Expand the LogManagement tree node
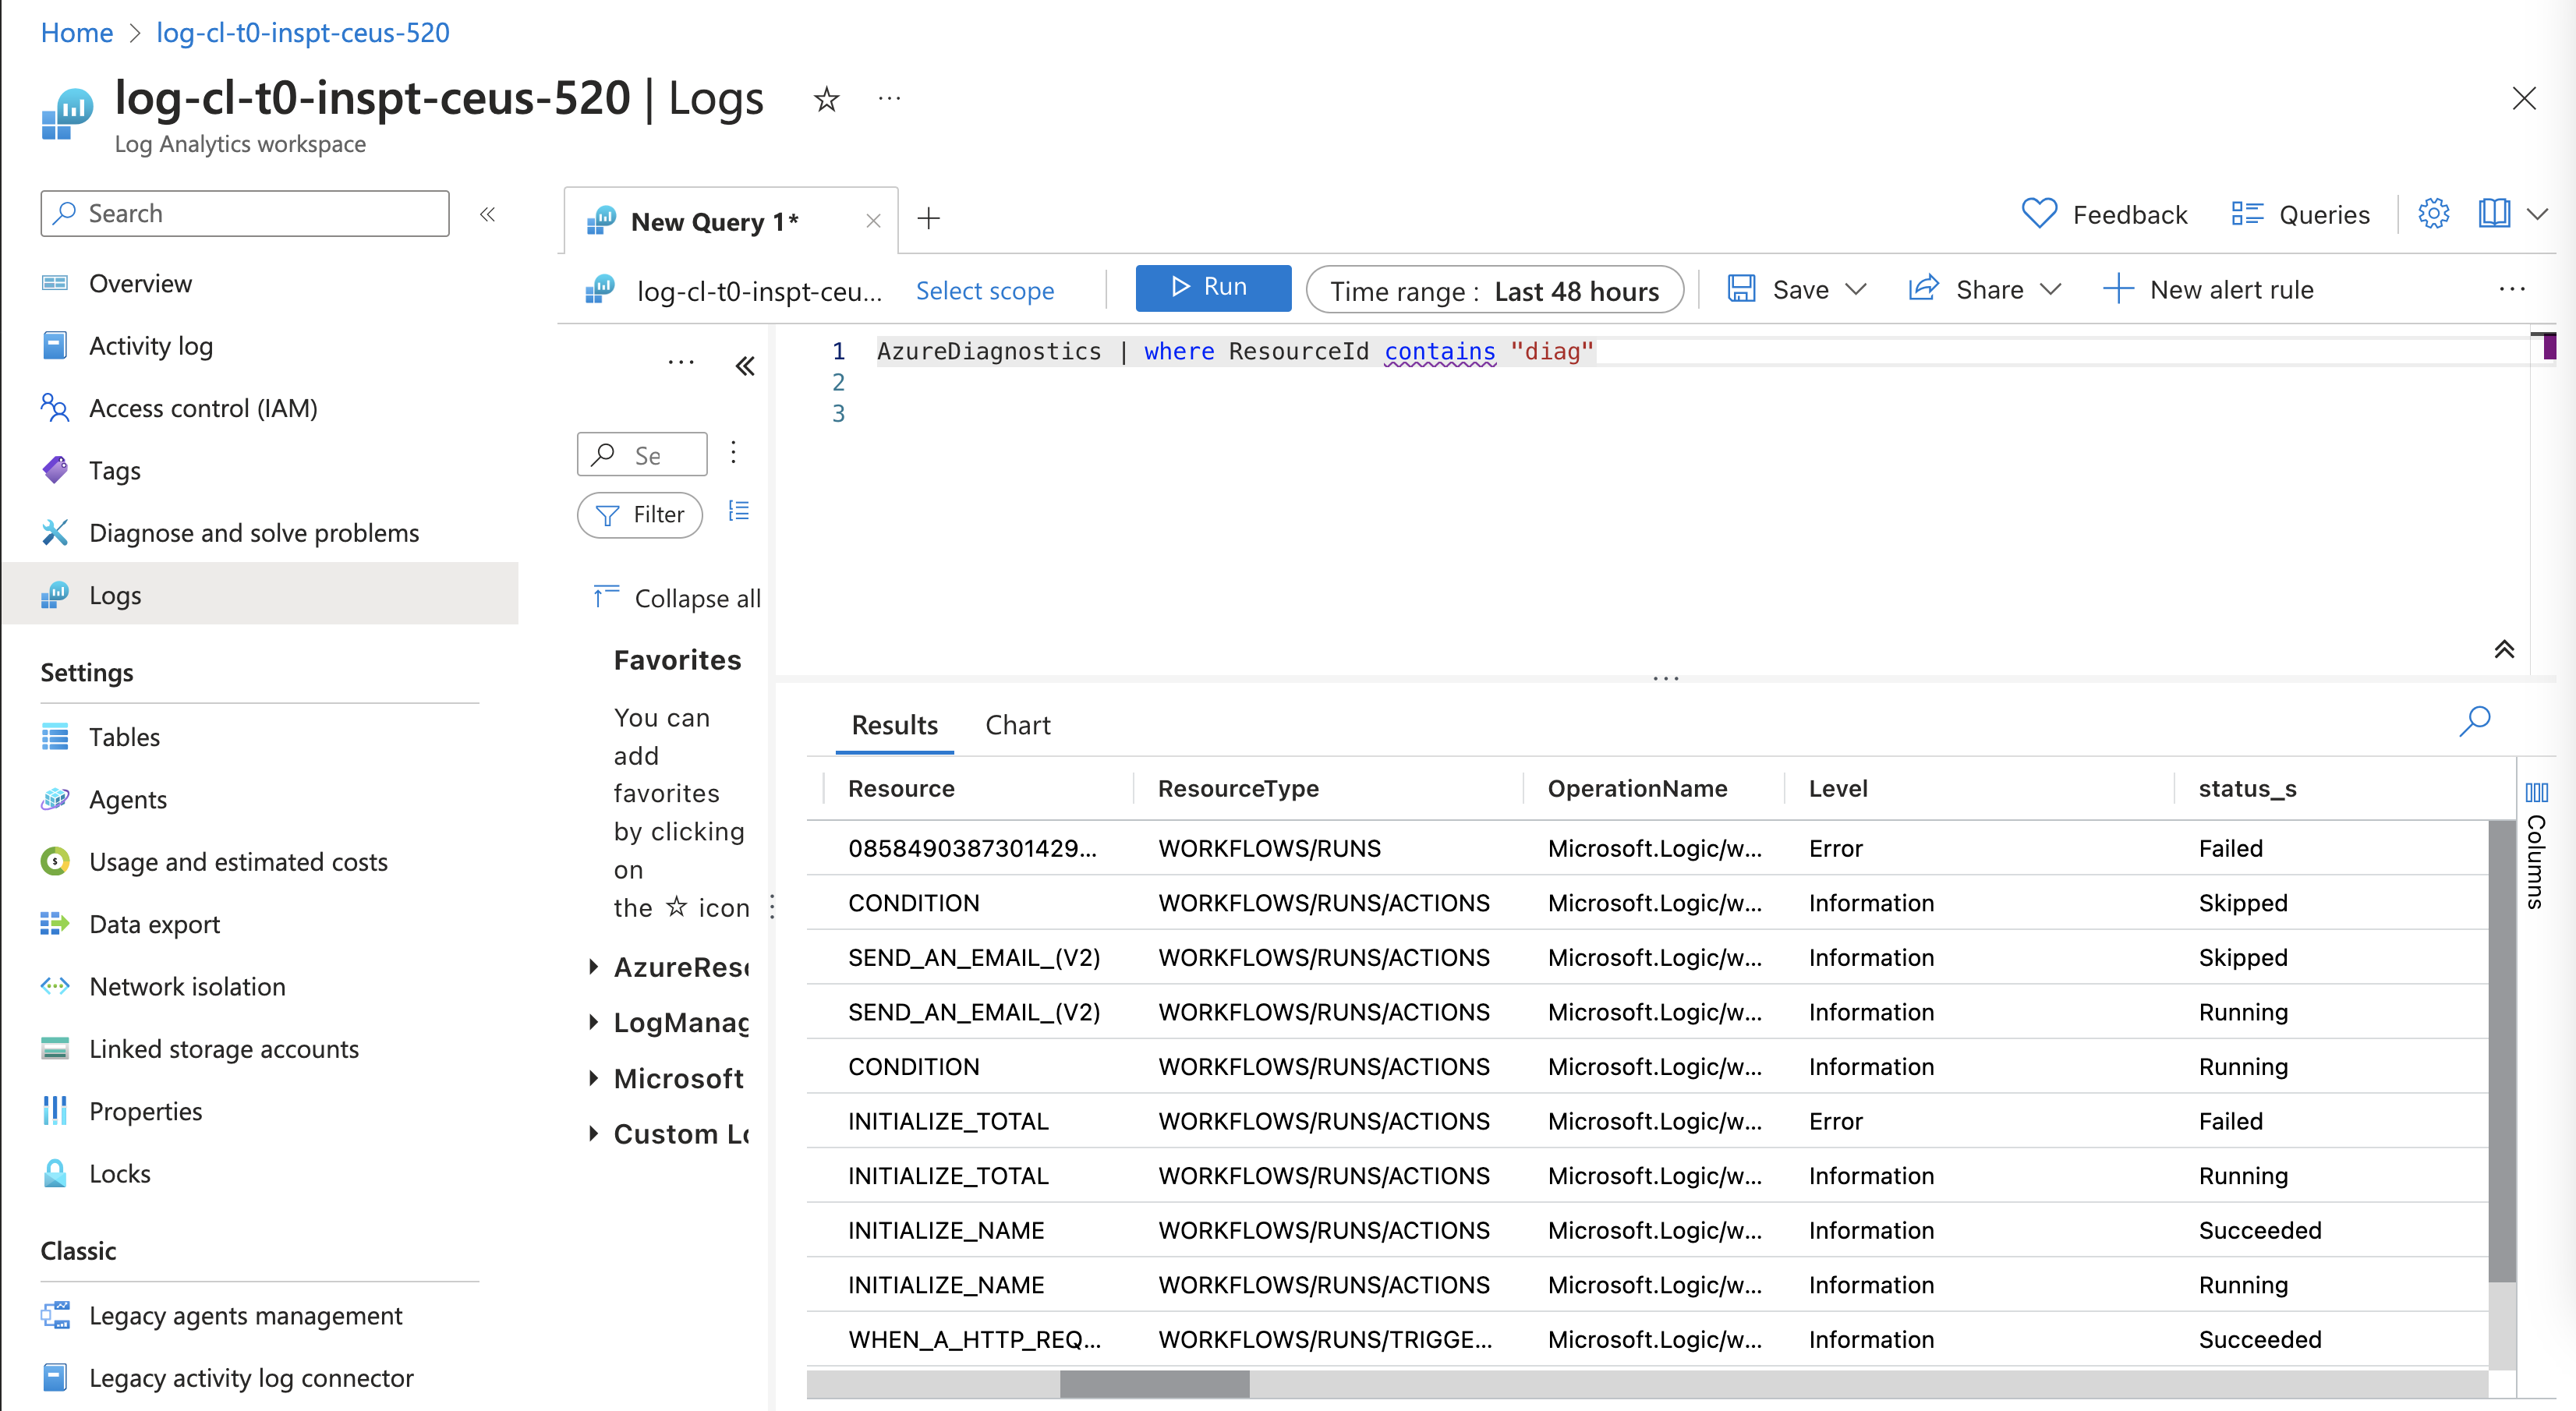 (x=594, y=1022)
